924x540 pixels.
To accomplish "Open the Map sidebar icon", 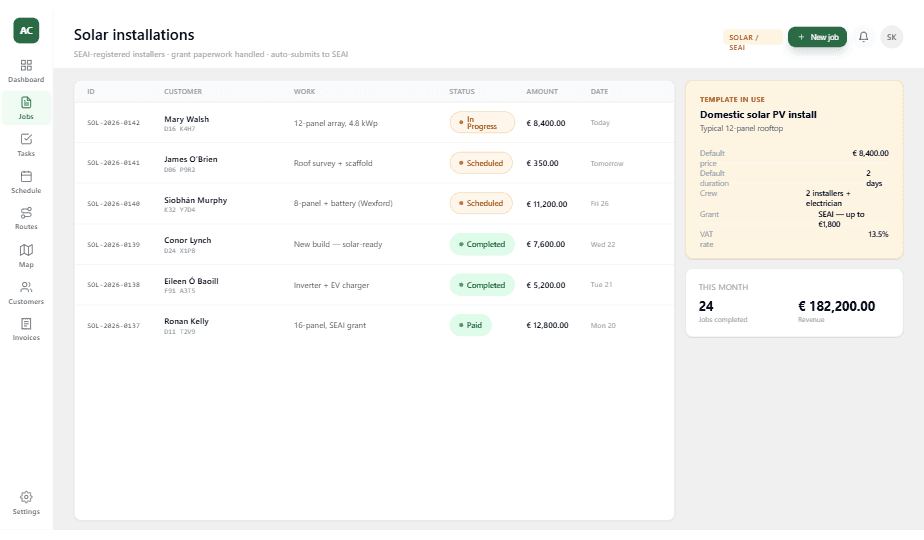I will tap(26, 250).
